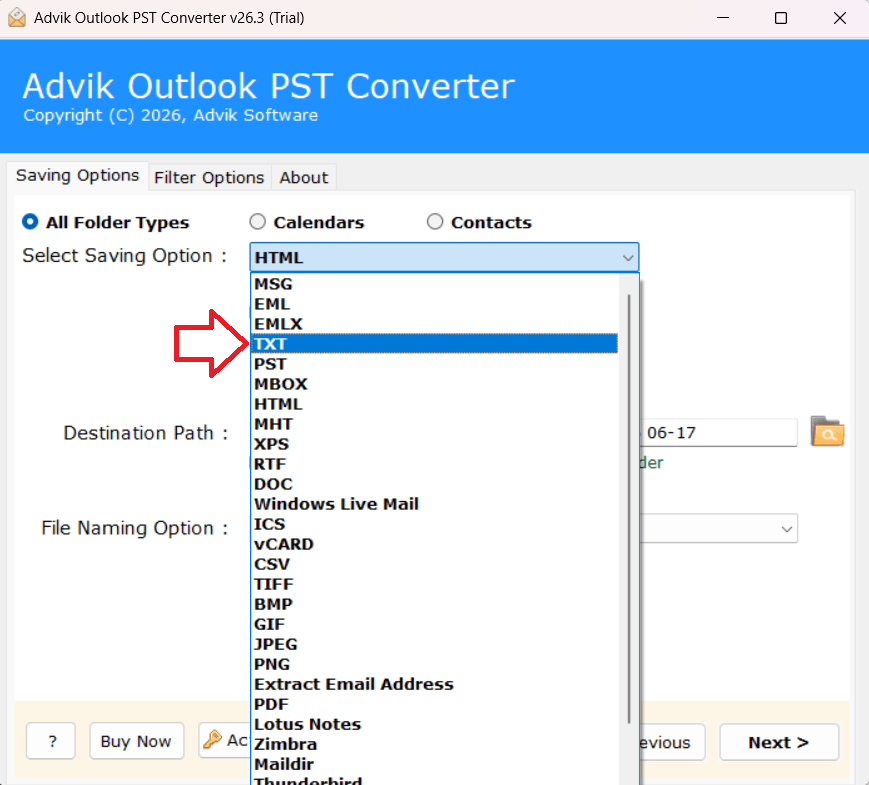Select vCARD saving format

tap(435, 544)
